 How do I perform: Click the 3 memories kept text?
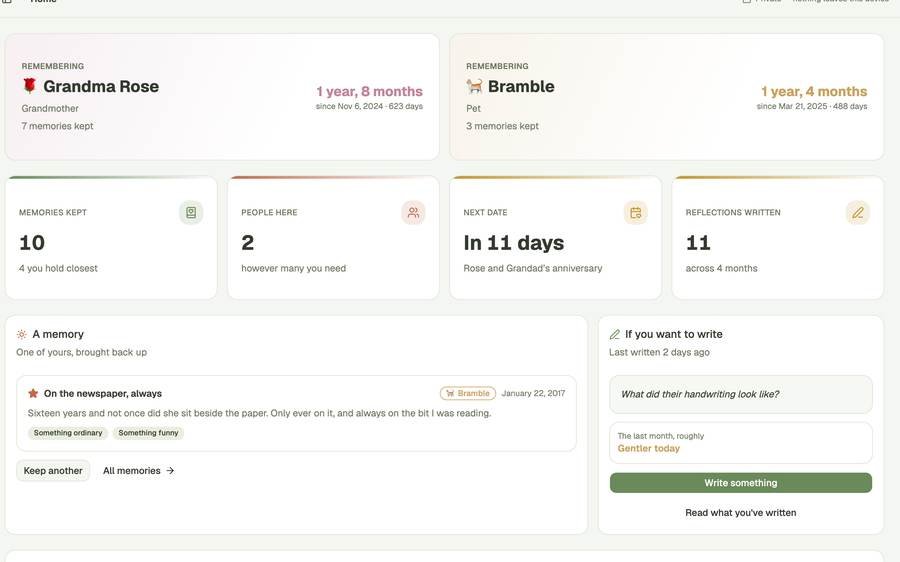click(502, 126)
